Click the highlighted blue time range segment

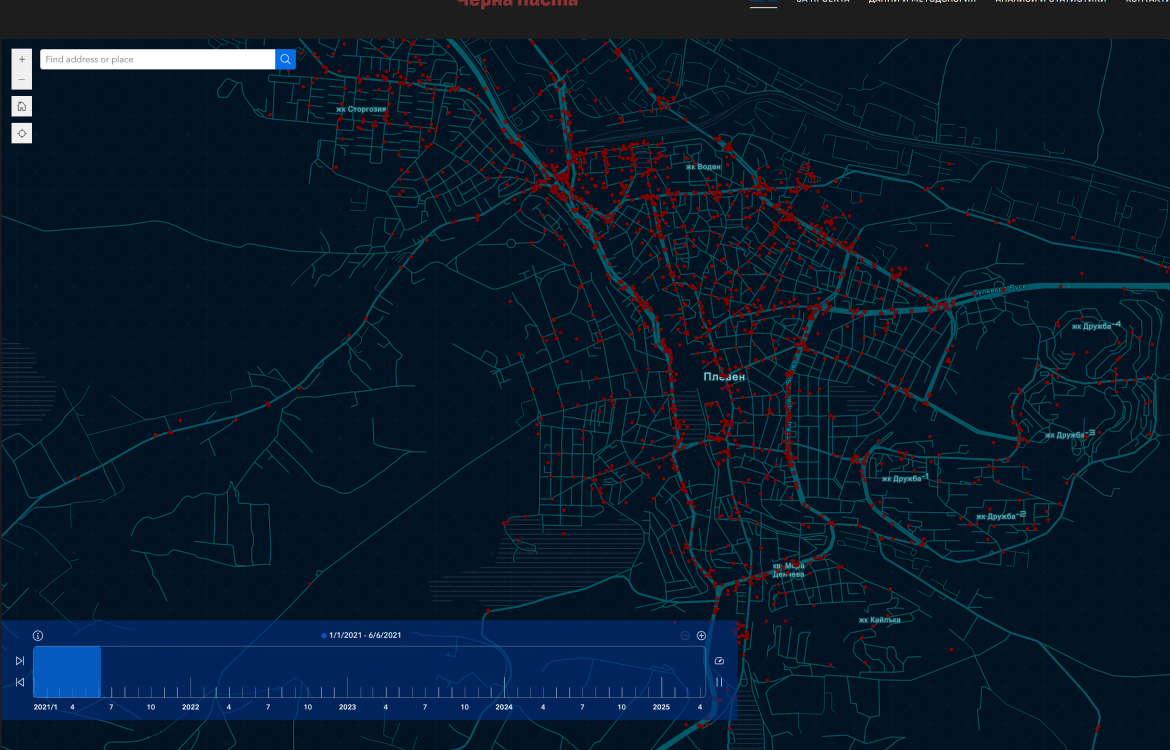(x=67, y=671)
